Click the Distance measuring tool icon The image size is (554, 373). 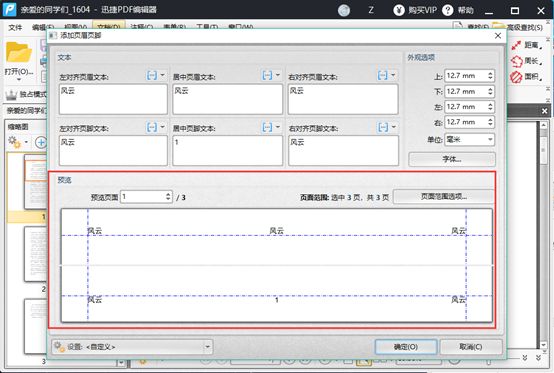(x=517, y=45)
